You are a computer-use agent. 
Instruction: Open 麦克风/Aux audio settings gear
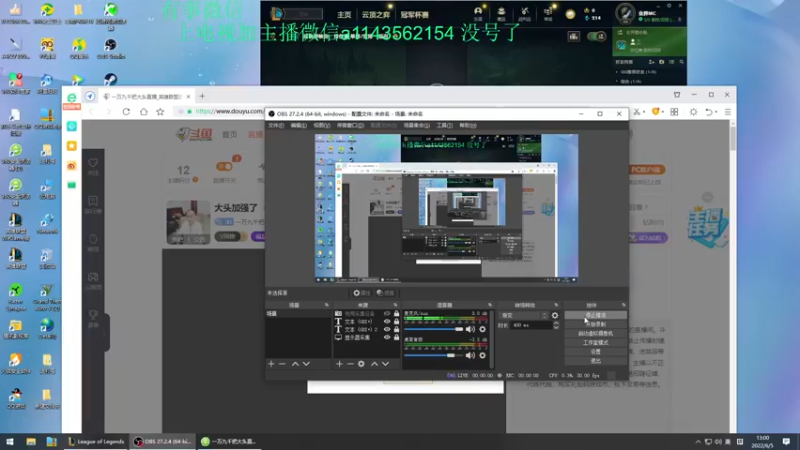click(483, 329)
